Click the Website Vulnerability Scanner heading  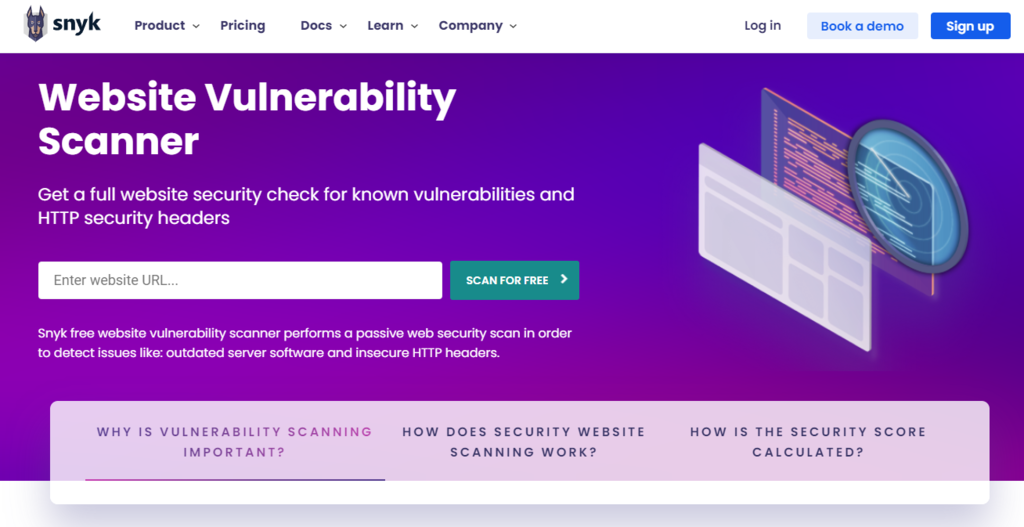click(247, 119)
